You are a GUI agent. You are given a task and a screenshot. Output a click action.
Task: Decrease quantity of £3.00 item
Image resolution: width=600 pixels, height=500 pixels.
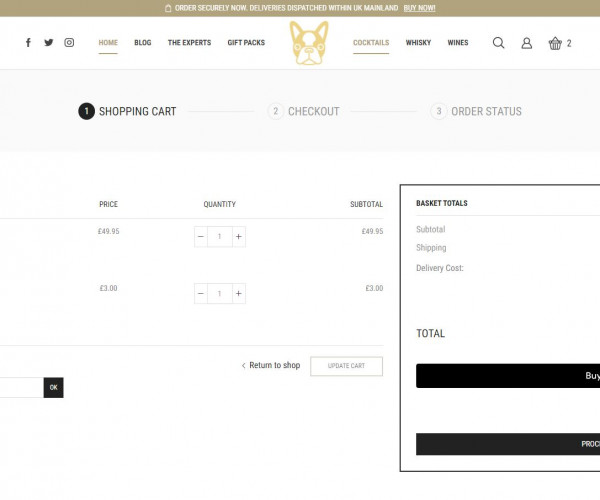click(x=201, y=294)
